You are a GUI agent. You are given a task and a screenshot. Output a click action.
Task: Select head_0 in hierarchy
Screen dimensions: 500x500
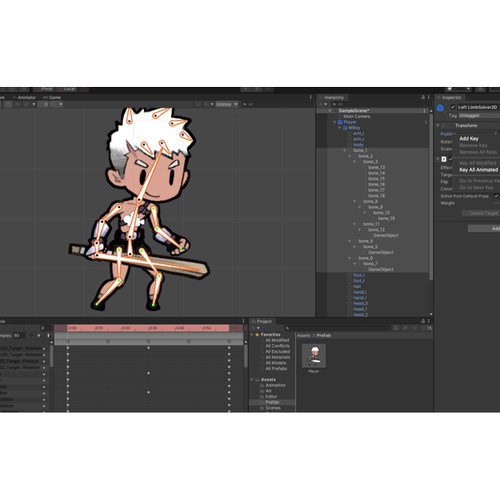point(361,303)
